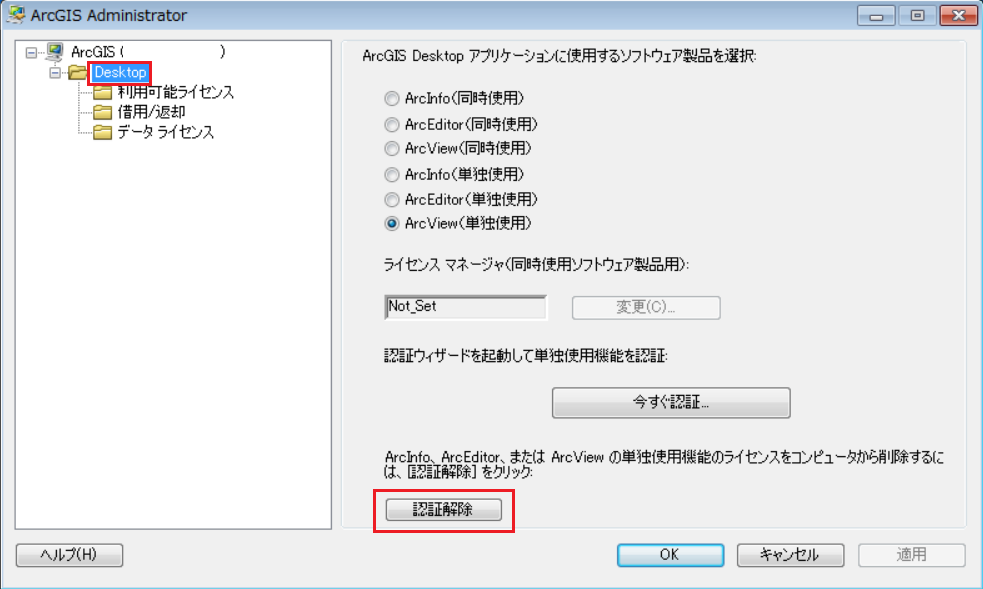
Task: Open 利用可能ライセンス tree item
Action: (176, 92)
